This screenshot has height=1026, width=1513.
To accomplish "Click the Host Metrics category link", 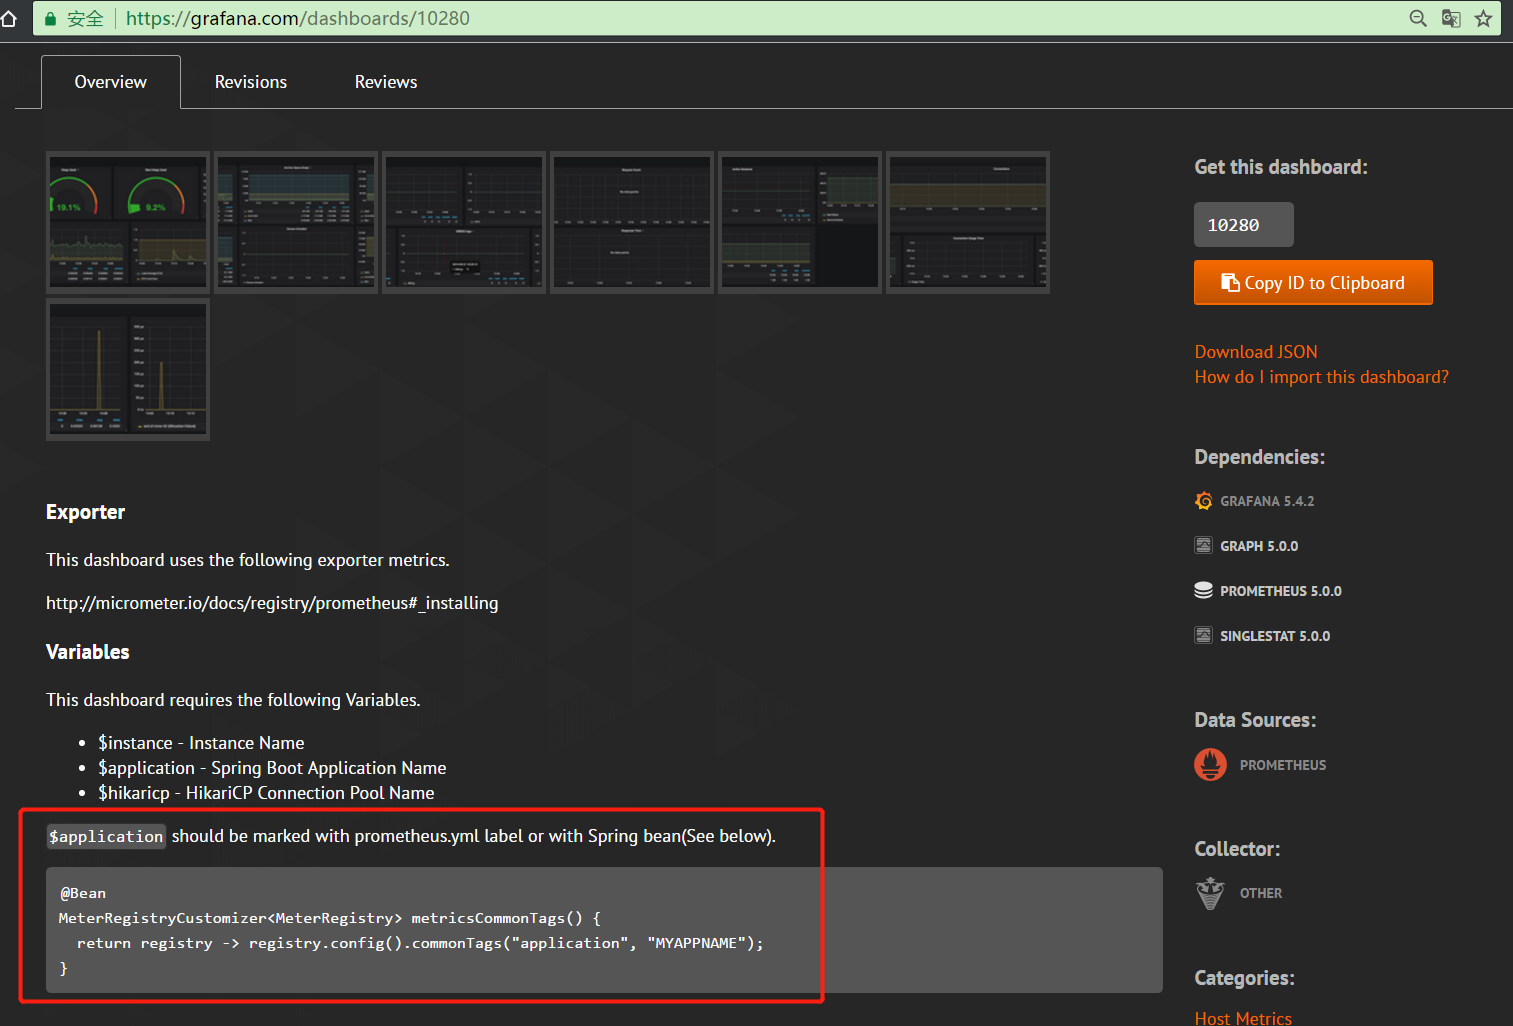I will (x=1243, y=1017).
